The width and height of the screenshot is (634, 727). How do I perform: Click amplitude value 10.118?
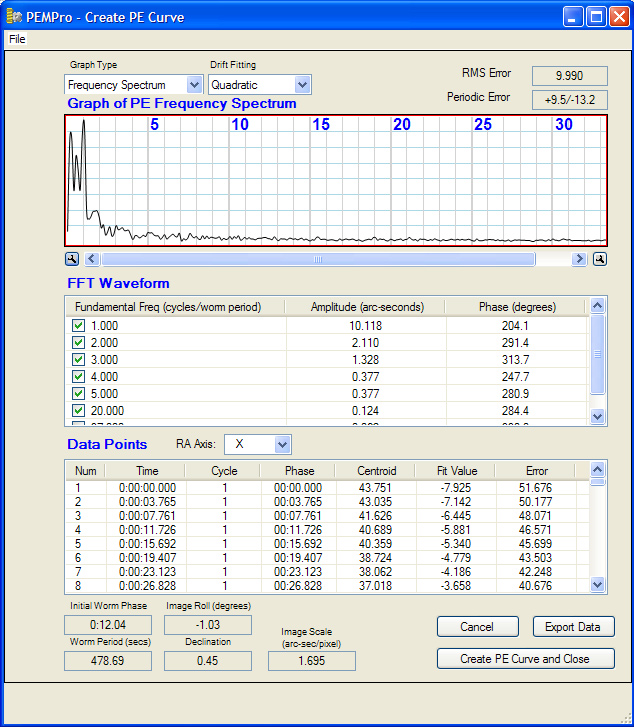(365, 325)
